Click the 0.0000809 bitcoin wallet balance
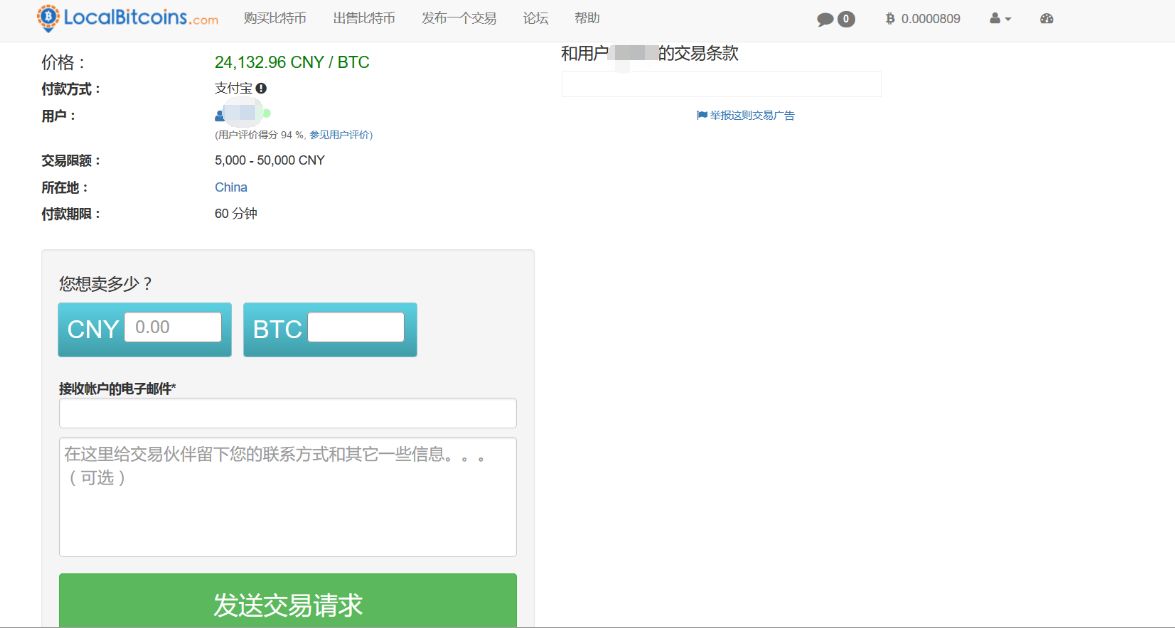 pos(922,19)
